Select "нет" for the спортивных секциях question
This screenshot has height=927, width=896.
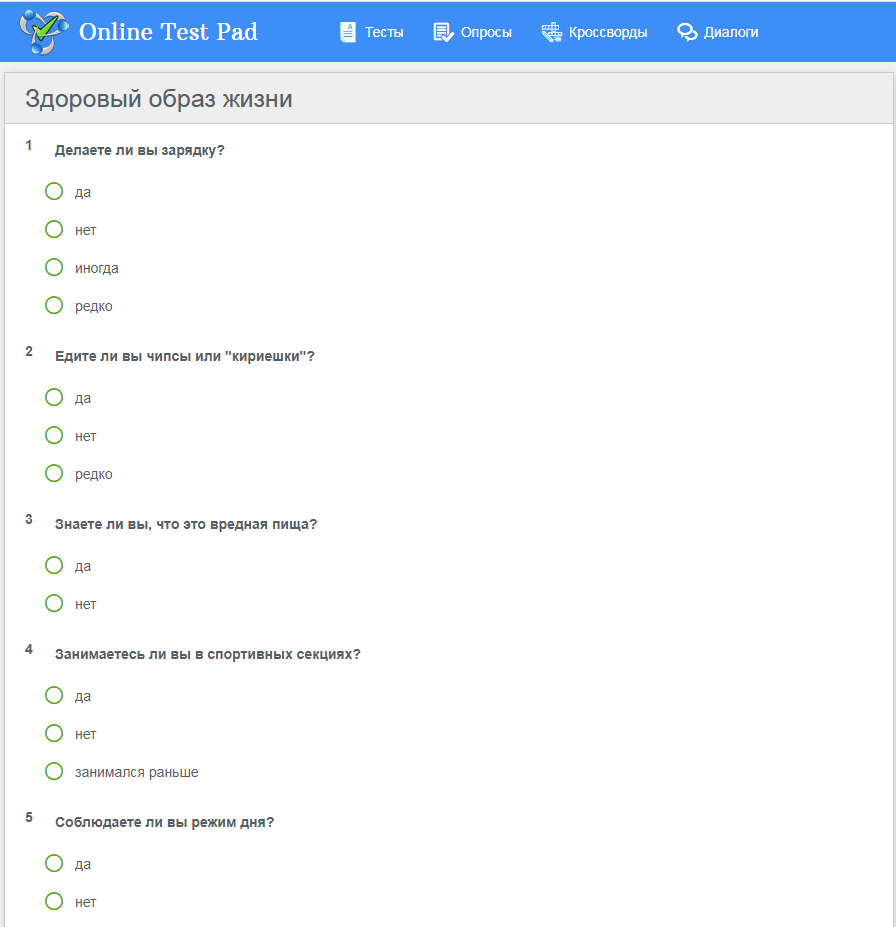coord(54,733)
